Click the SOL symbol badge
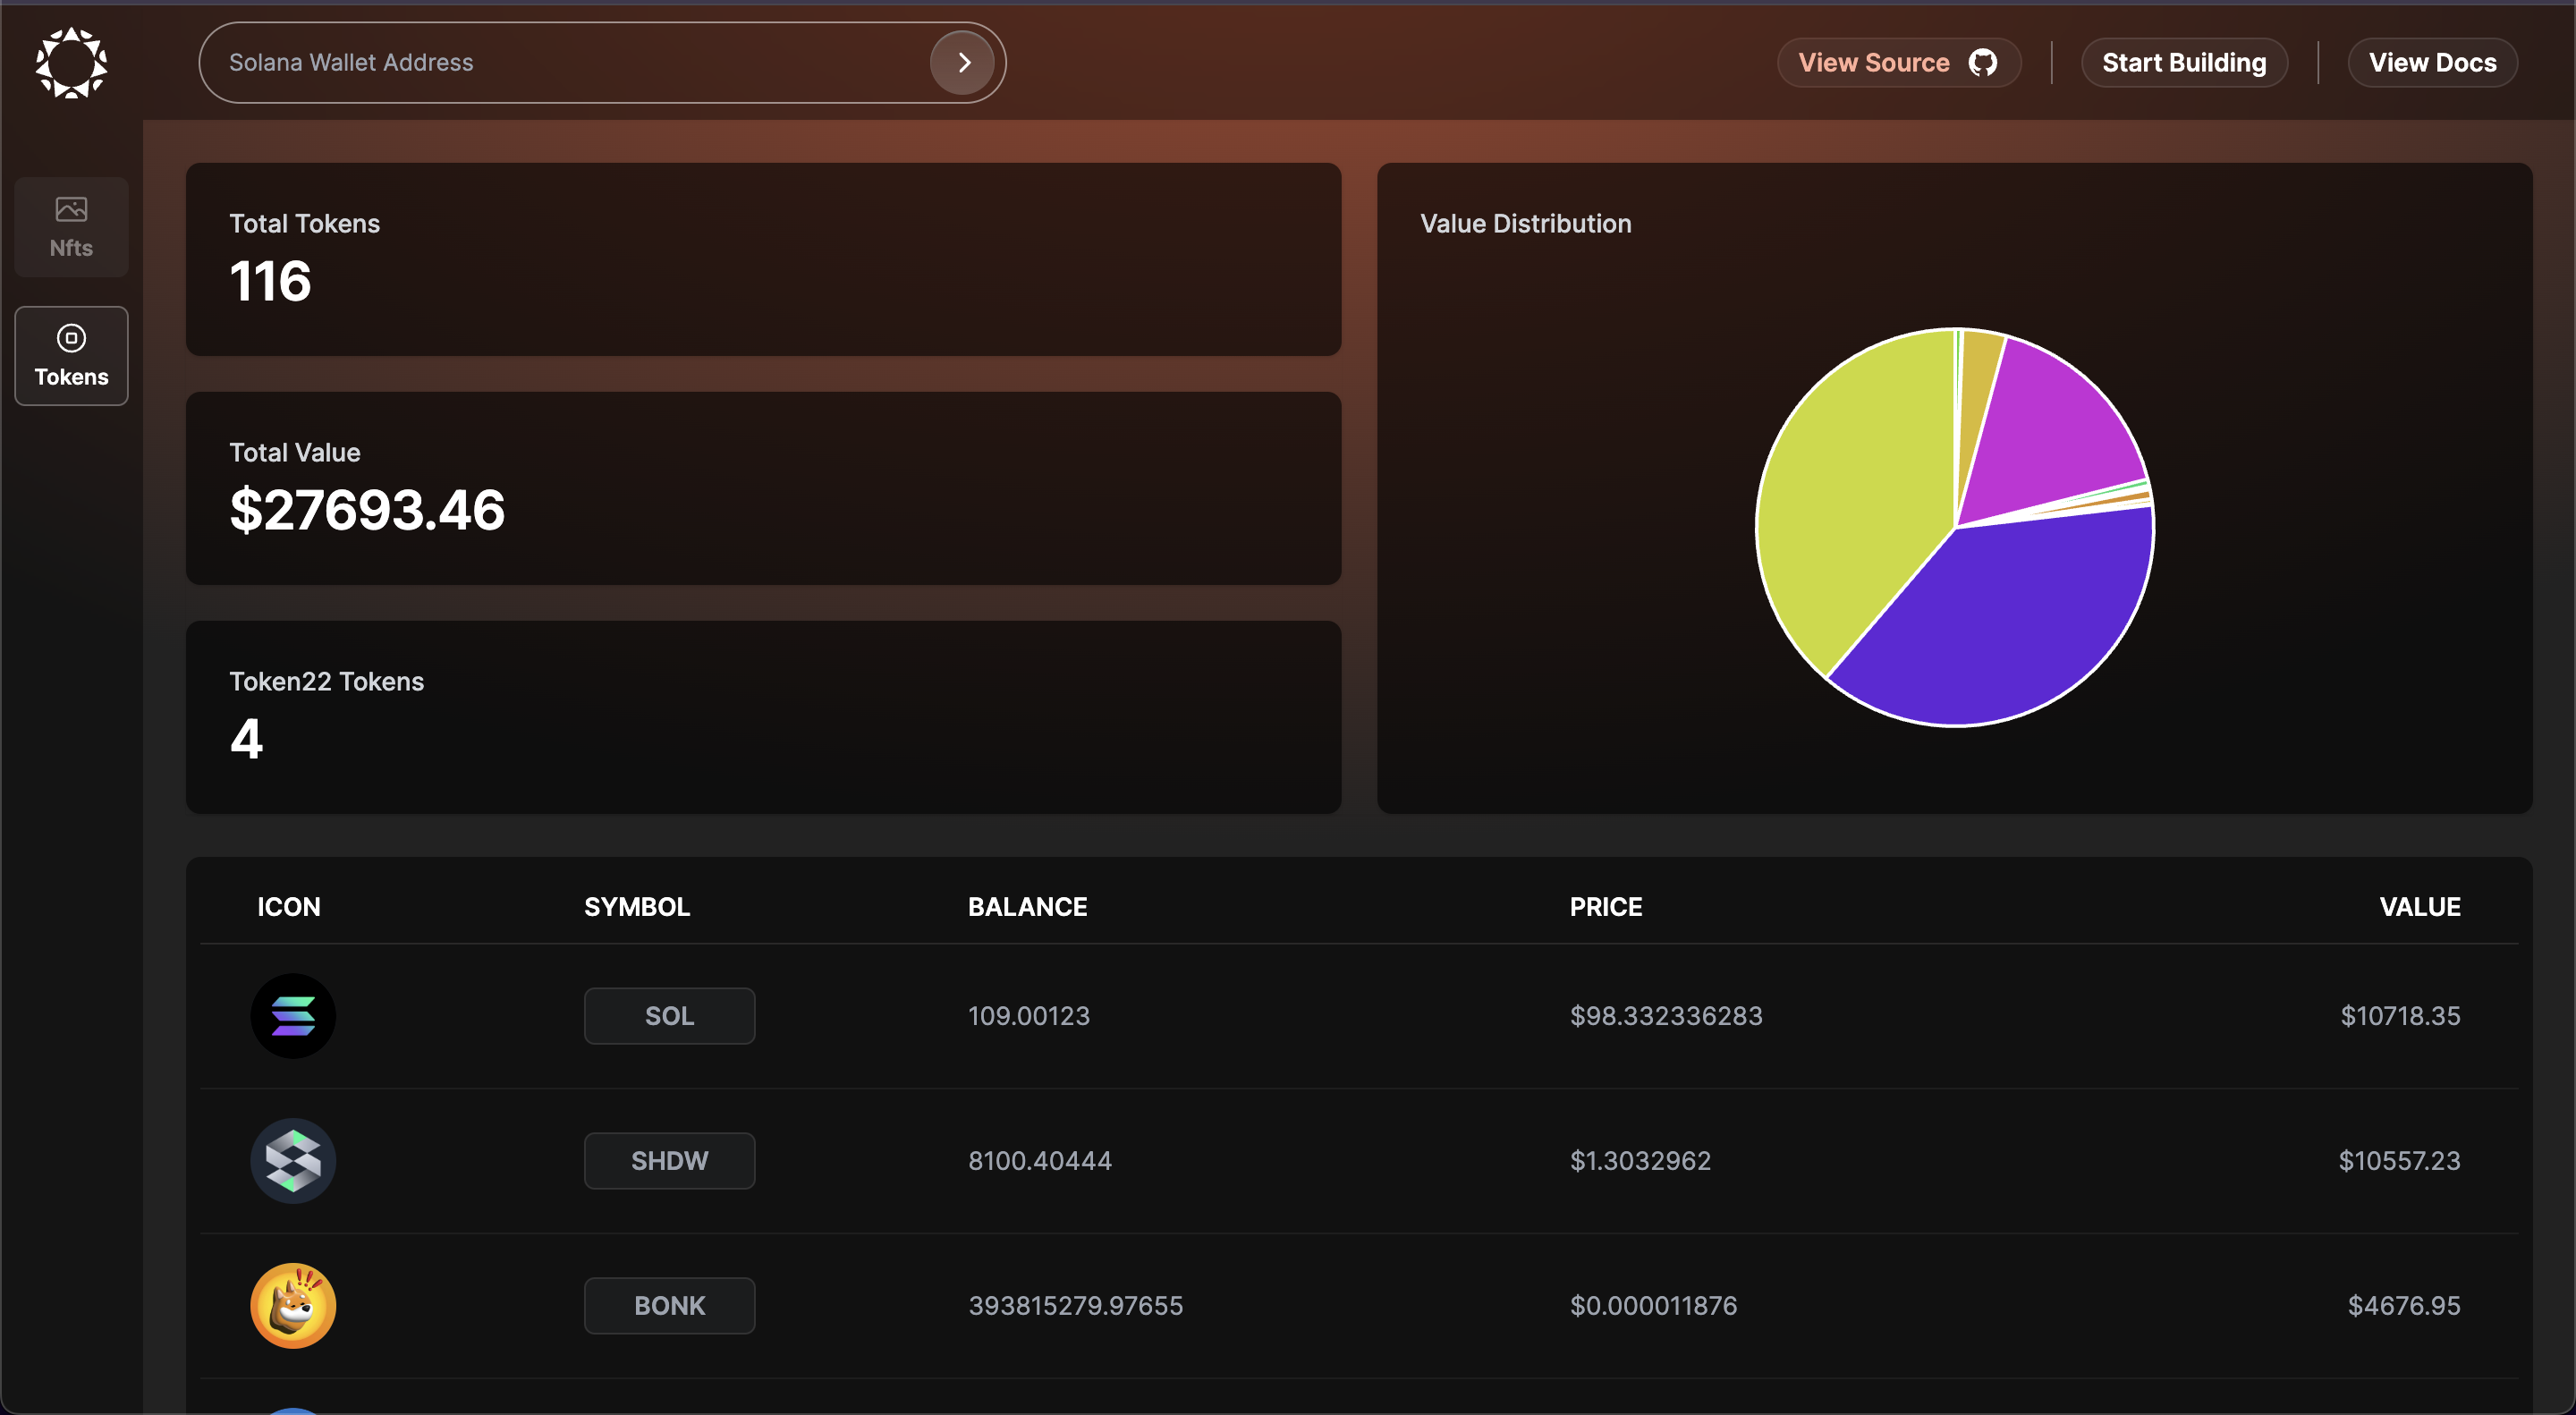This screenshot has height=1415, width=2576. click(x=669, y=1016)
